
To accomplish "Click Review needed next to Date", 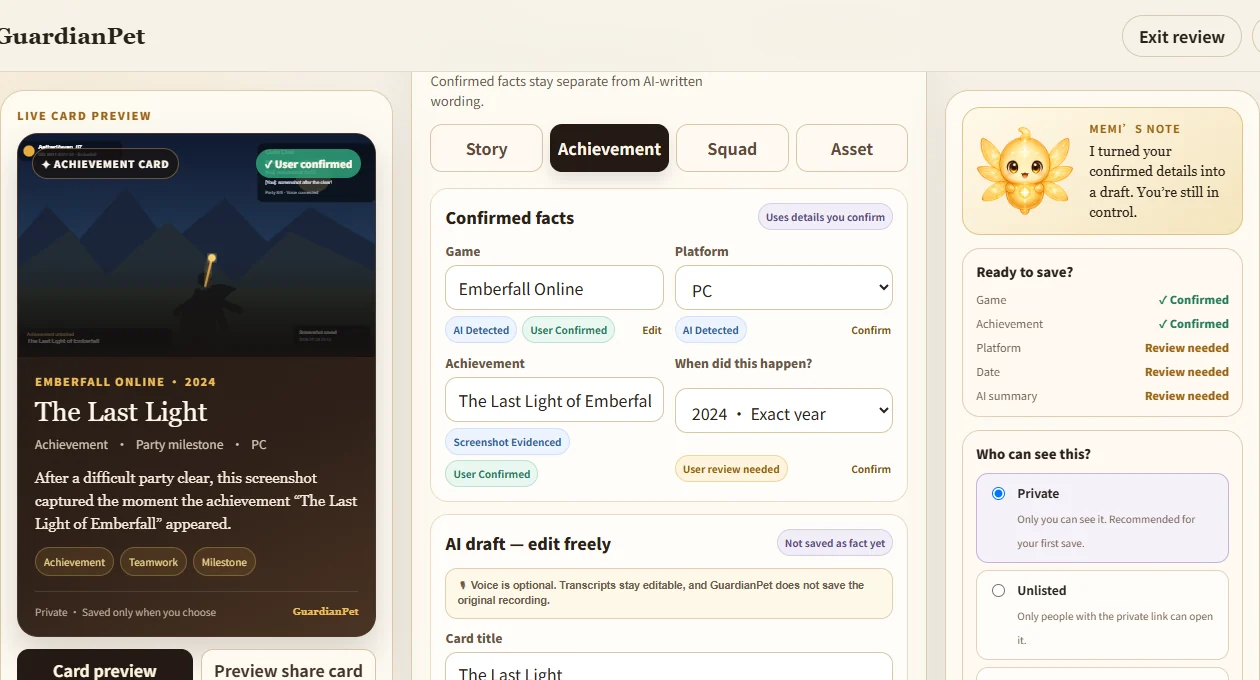I will click(1187, 372).
